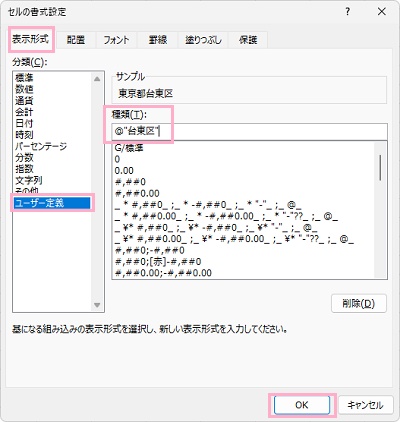
Task: Click the OK button
Action: pyautogui.click(x=302, y=405)
